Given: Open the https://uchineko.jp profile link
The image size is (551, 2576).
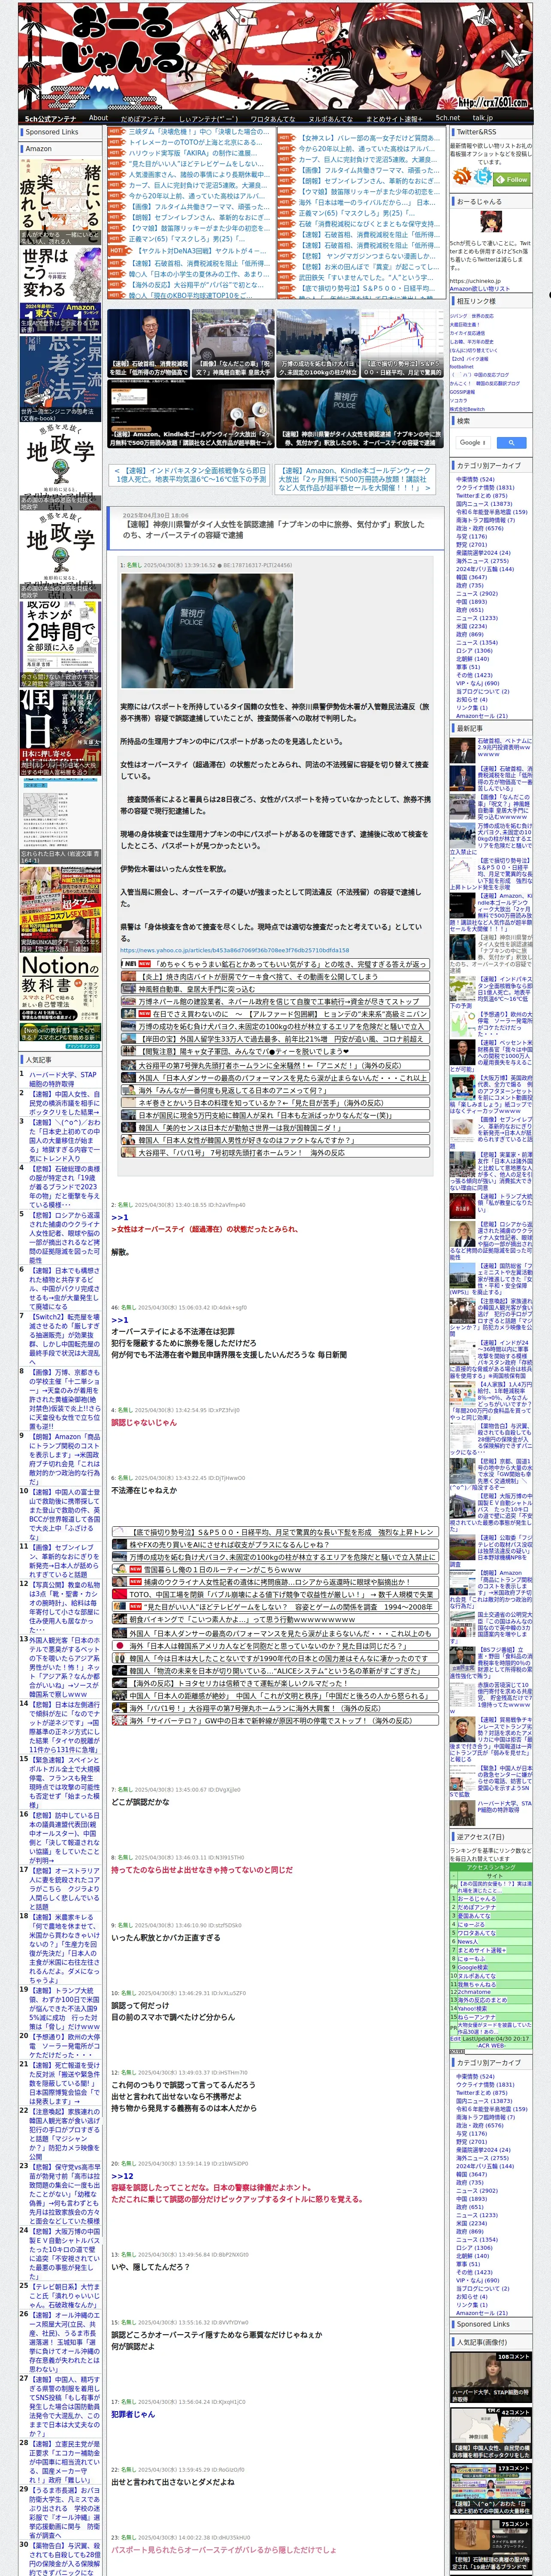Looking at the screenshot, I should click(x=475, y=281).
